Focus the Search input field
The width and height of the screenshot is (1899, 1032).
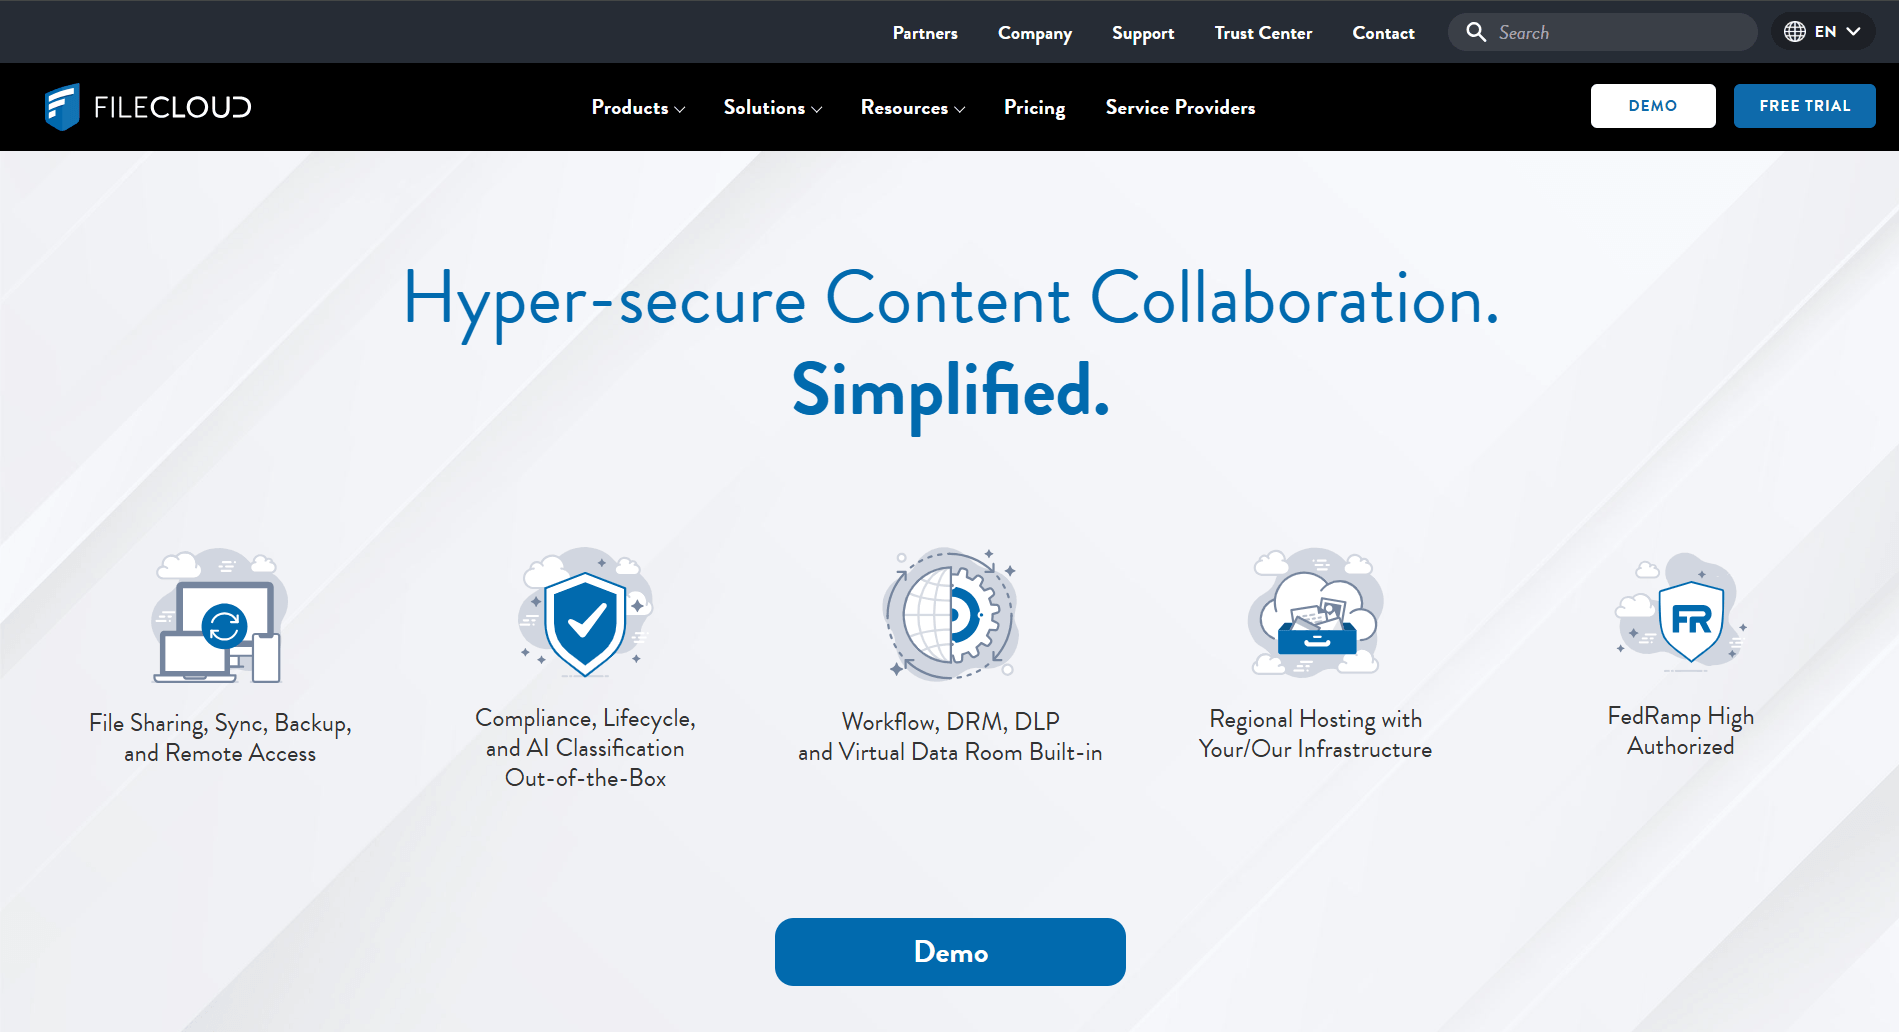pyautogui.click(x=1602, y=32)
